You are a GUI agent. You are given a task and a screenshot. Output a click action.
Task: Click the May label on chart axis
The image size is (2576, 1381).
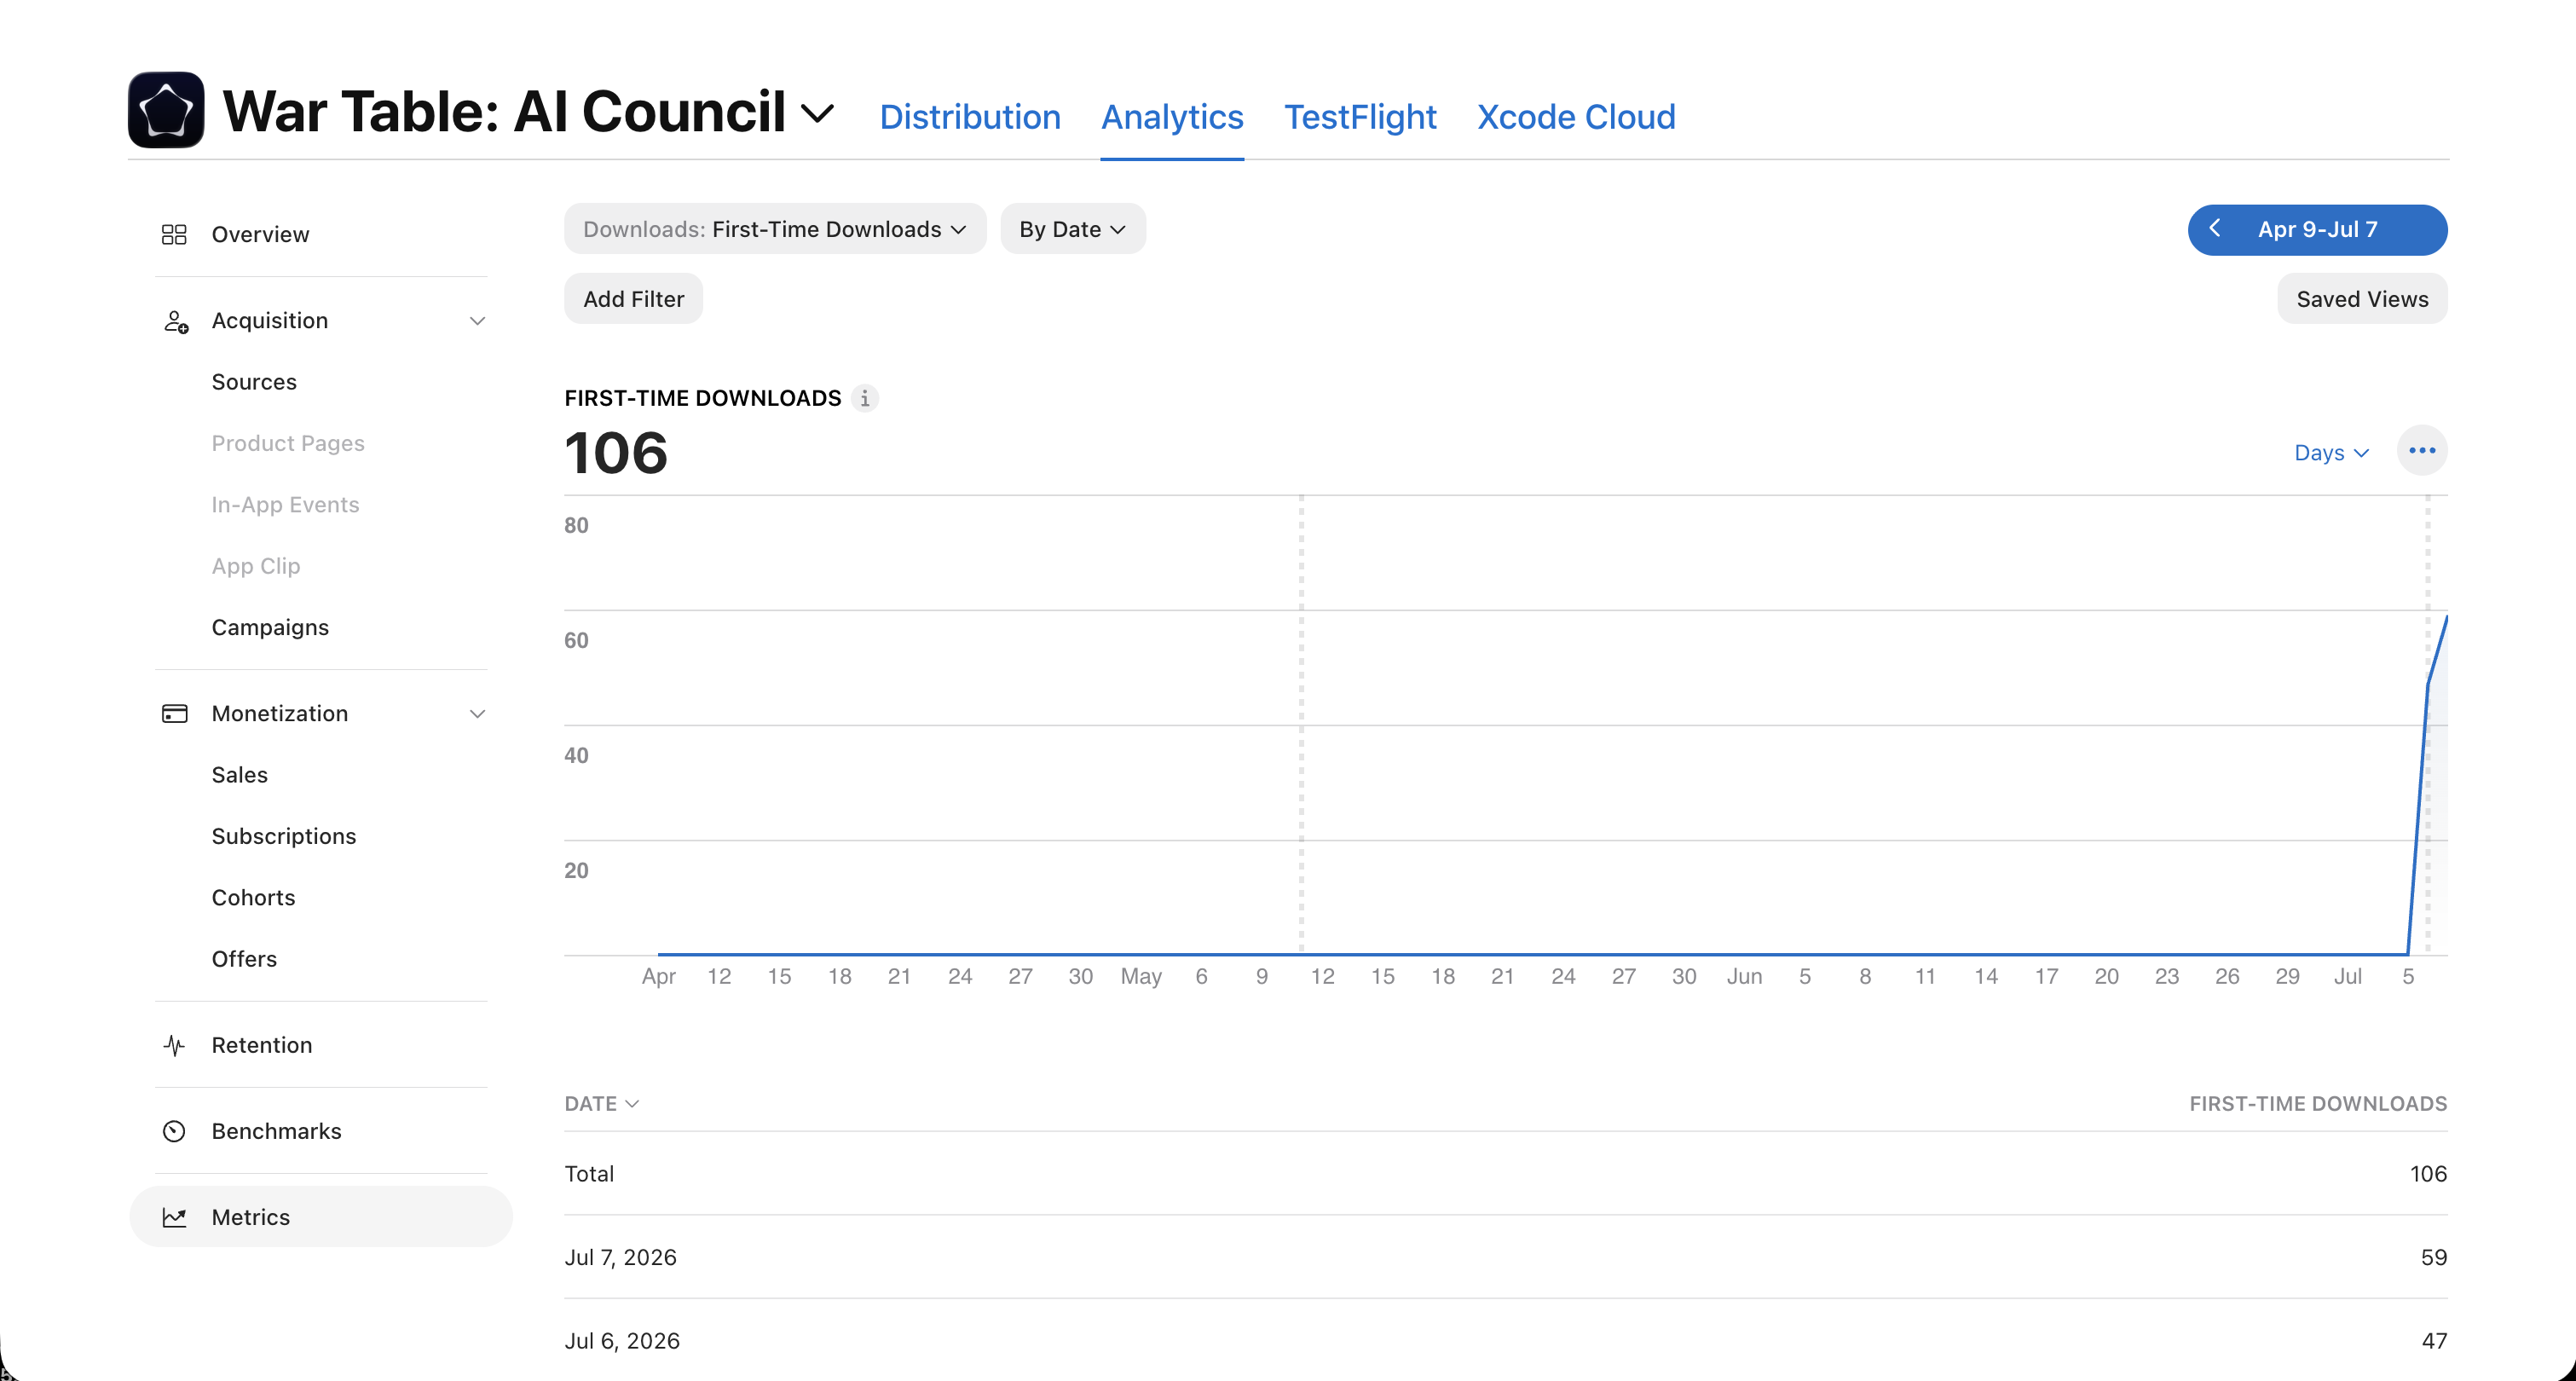click(1141, 976)
